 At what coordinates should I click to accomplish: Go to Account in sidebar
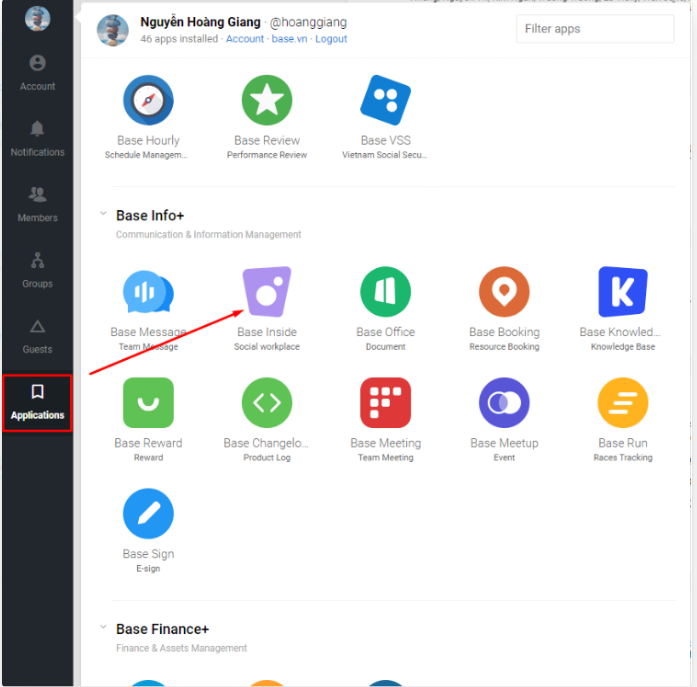pyautogui.click(x=37, y=73)
